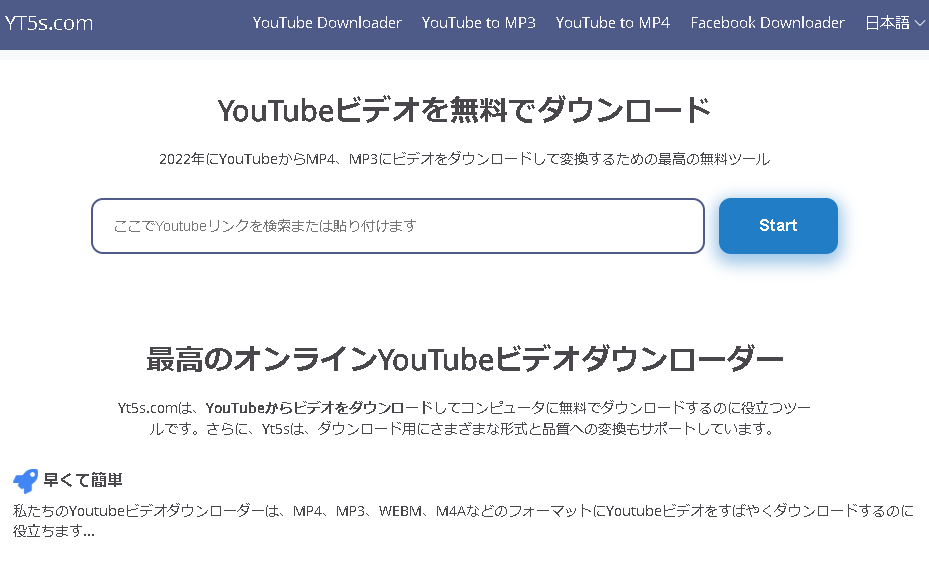
Task: Go to YouTube to MP3 page
Action: [478, 23]
